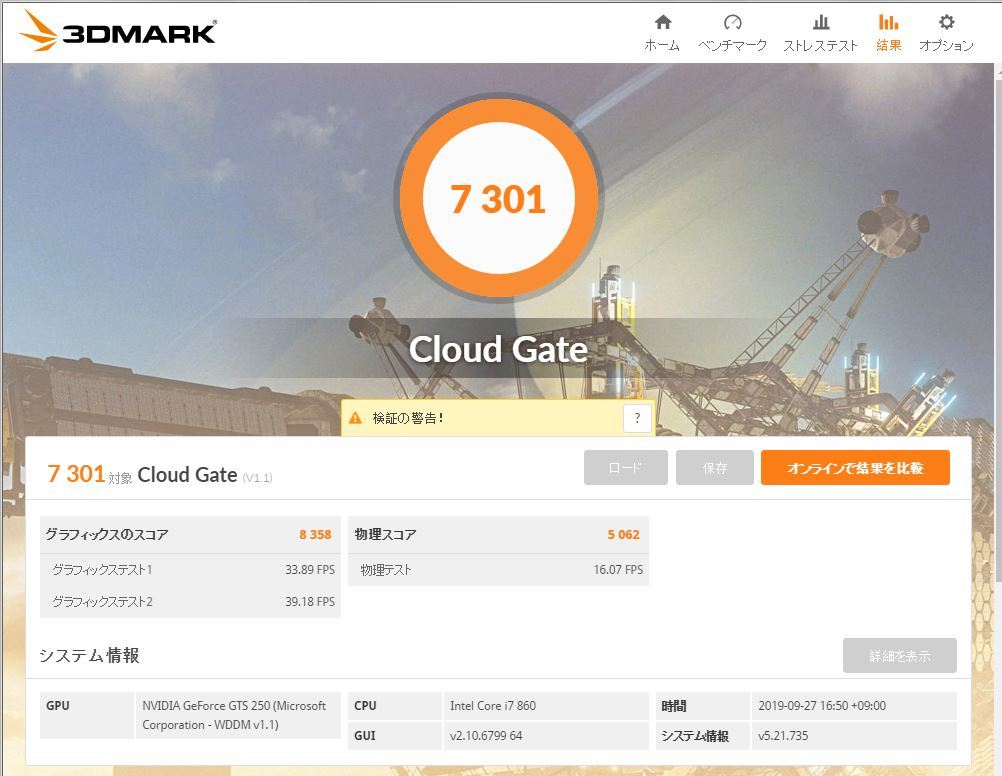Click the benchmark gauge icon

(732, 22)
